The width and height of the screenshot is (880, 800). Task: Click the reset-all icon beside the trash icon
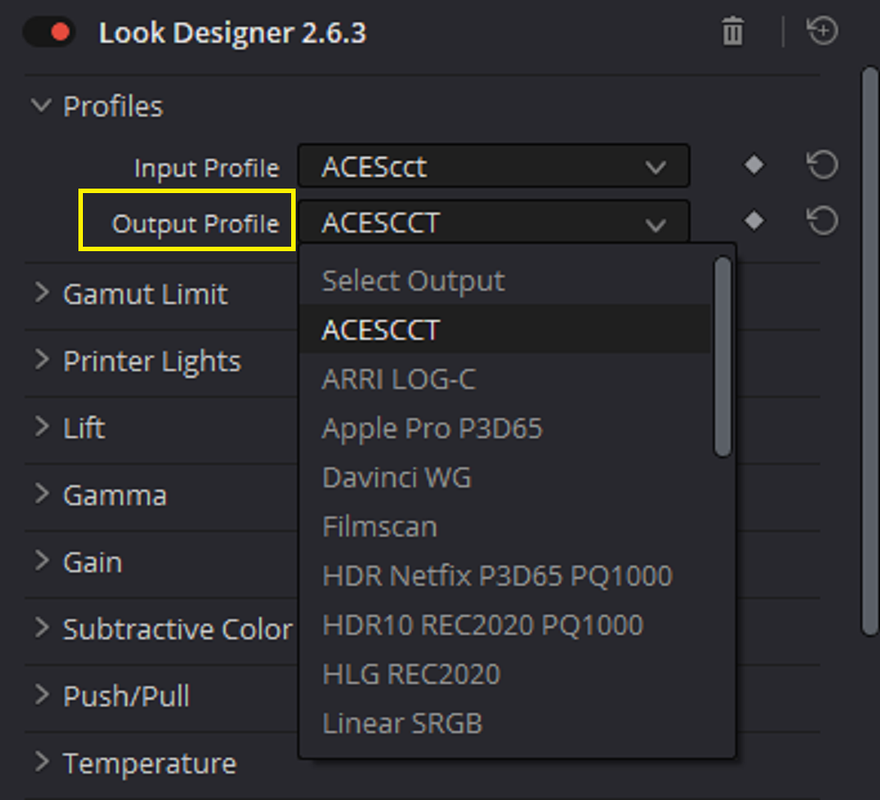[x=822, y=30]
